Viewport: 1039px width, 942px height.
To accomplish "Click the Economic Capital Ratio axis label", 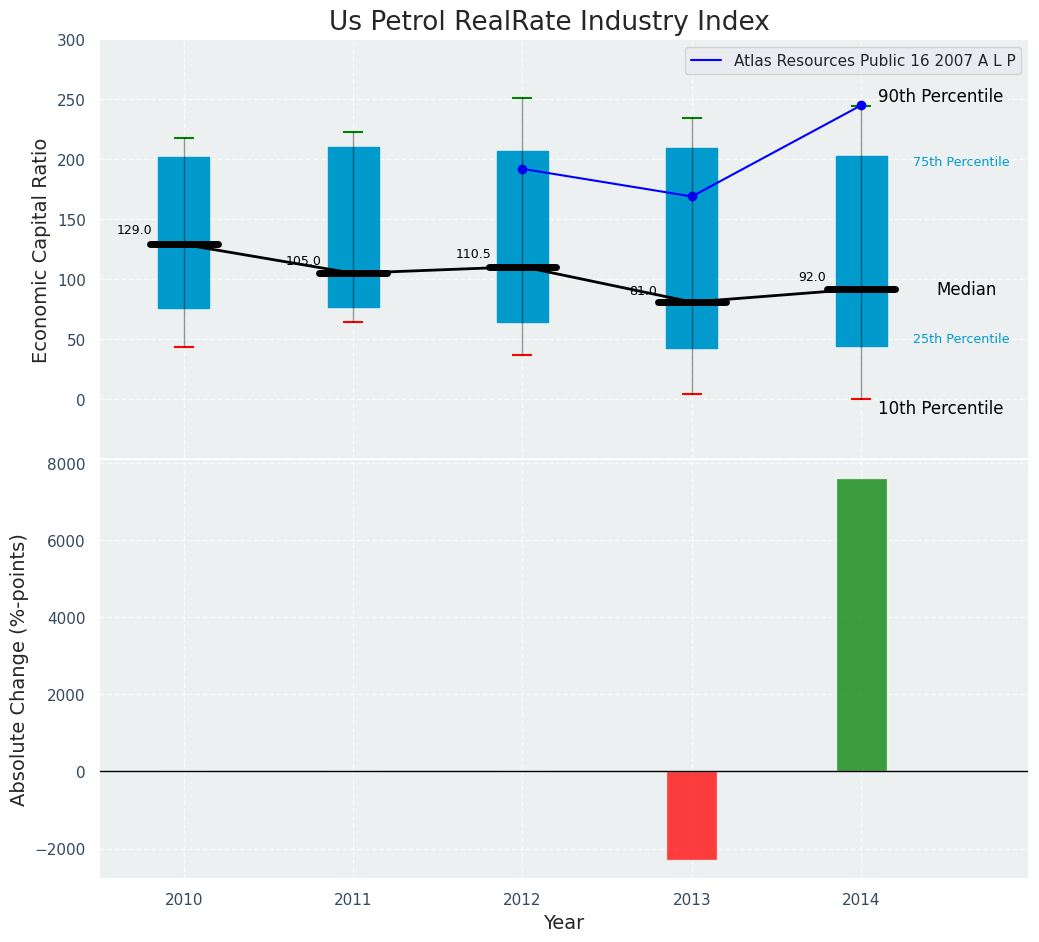I will (x=41, y=250).
